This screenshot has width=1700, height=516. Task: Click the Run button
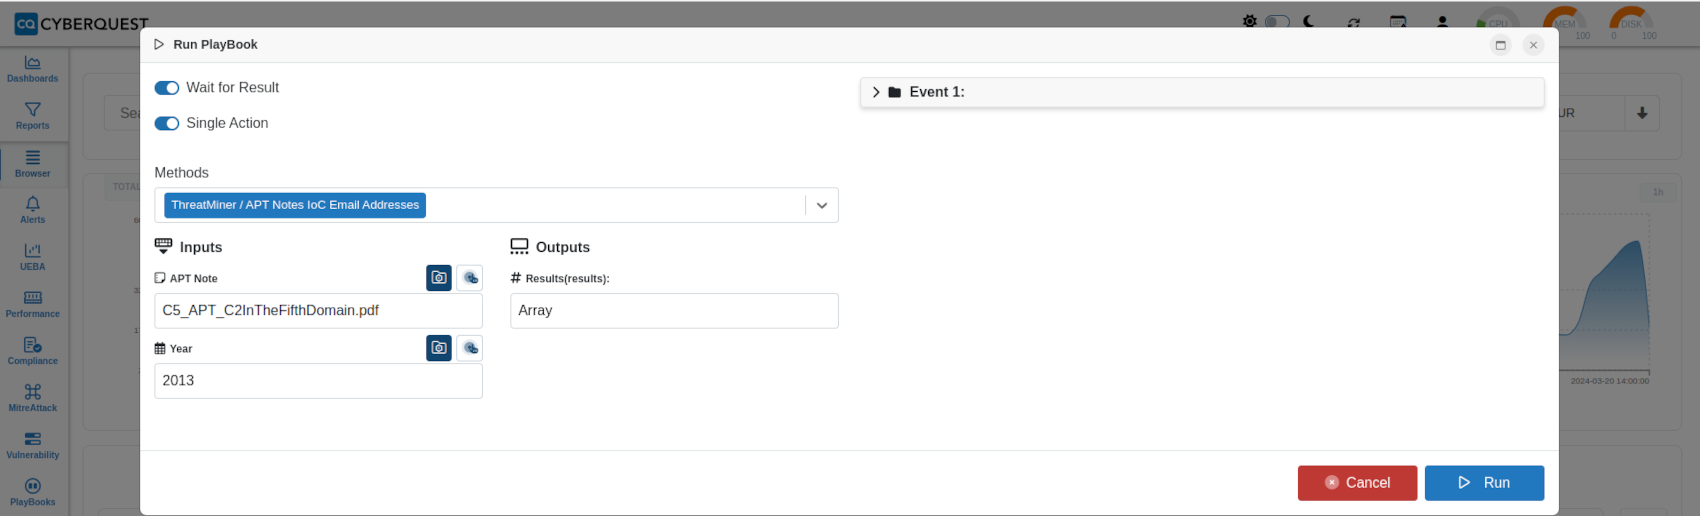(1484, 483)
